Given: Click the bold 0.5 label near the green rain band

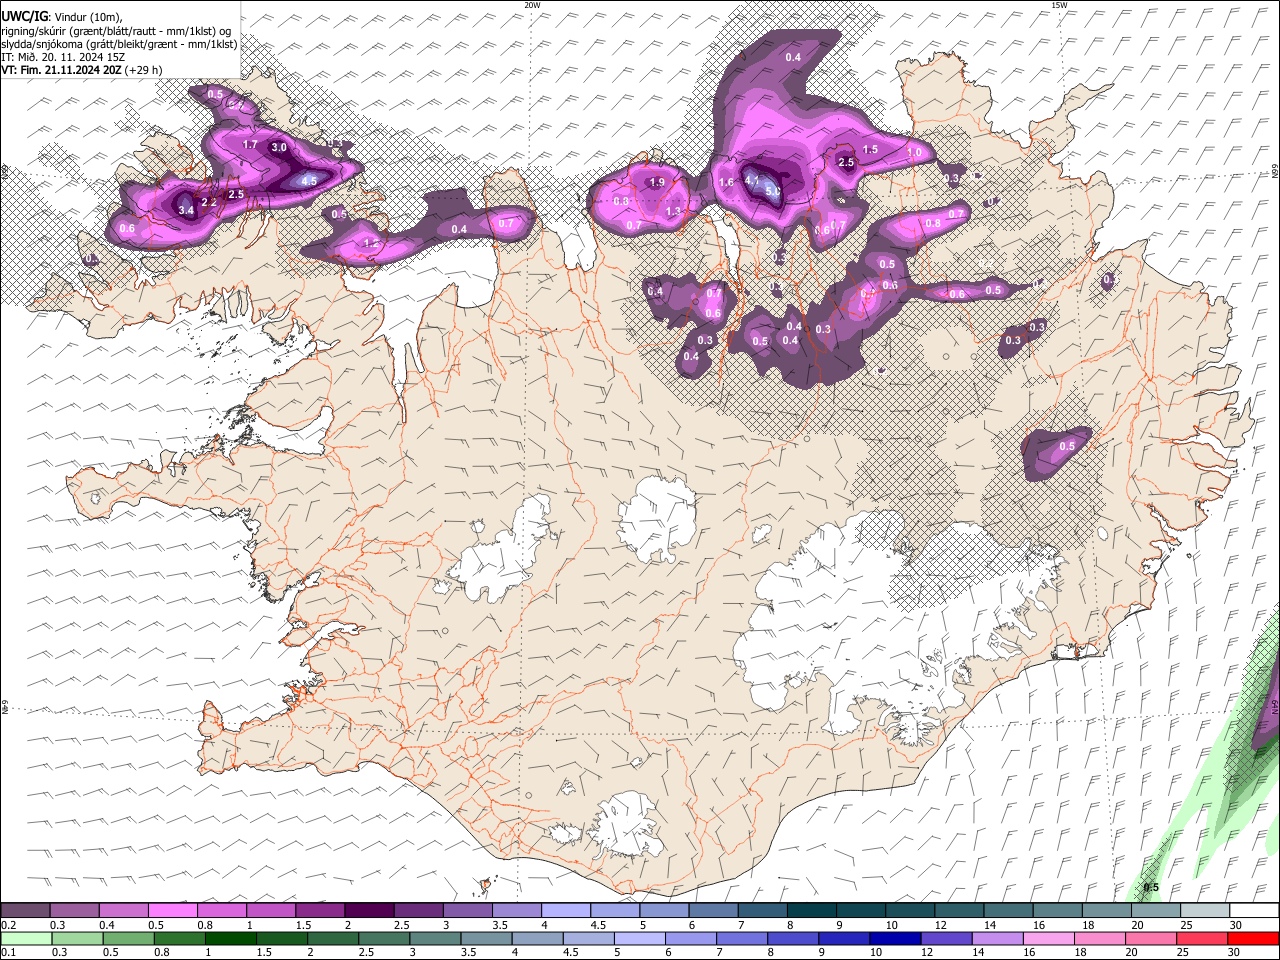Looking at the screenshot, I should 1151,887.
